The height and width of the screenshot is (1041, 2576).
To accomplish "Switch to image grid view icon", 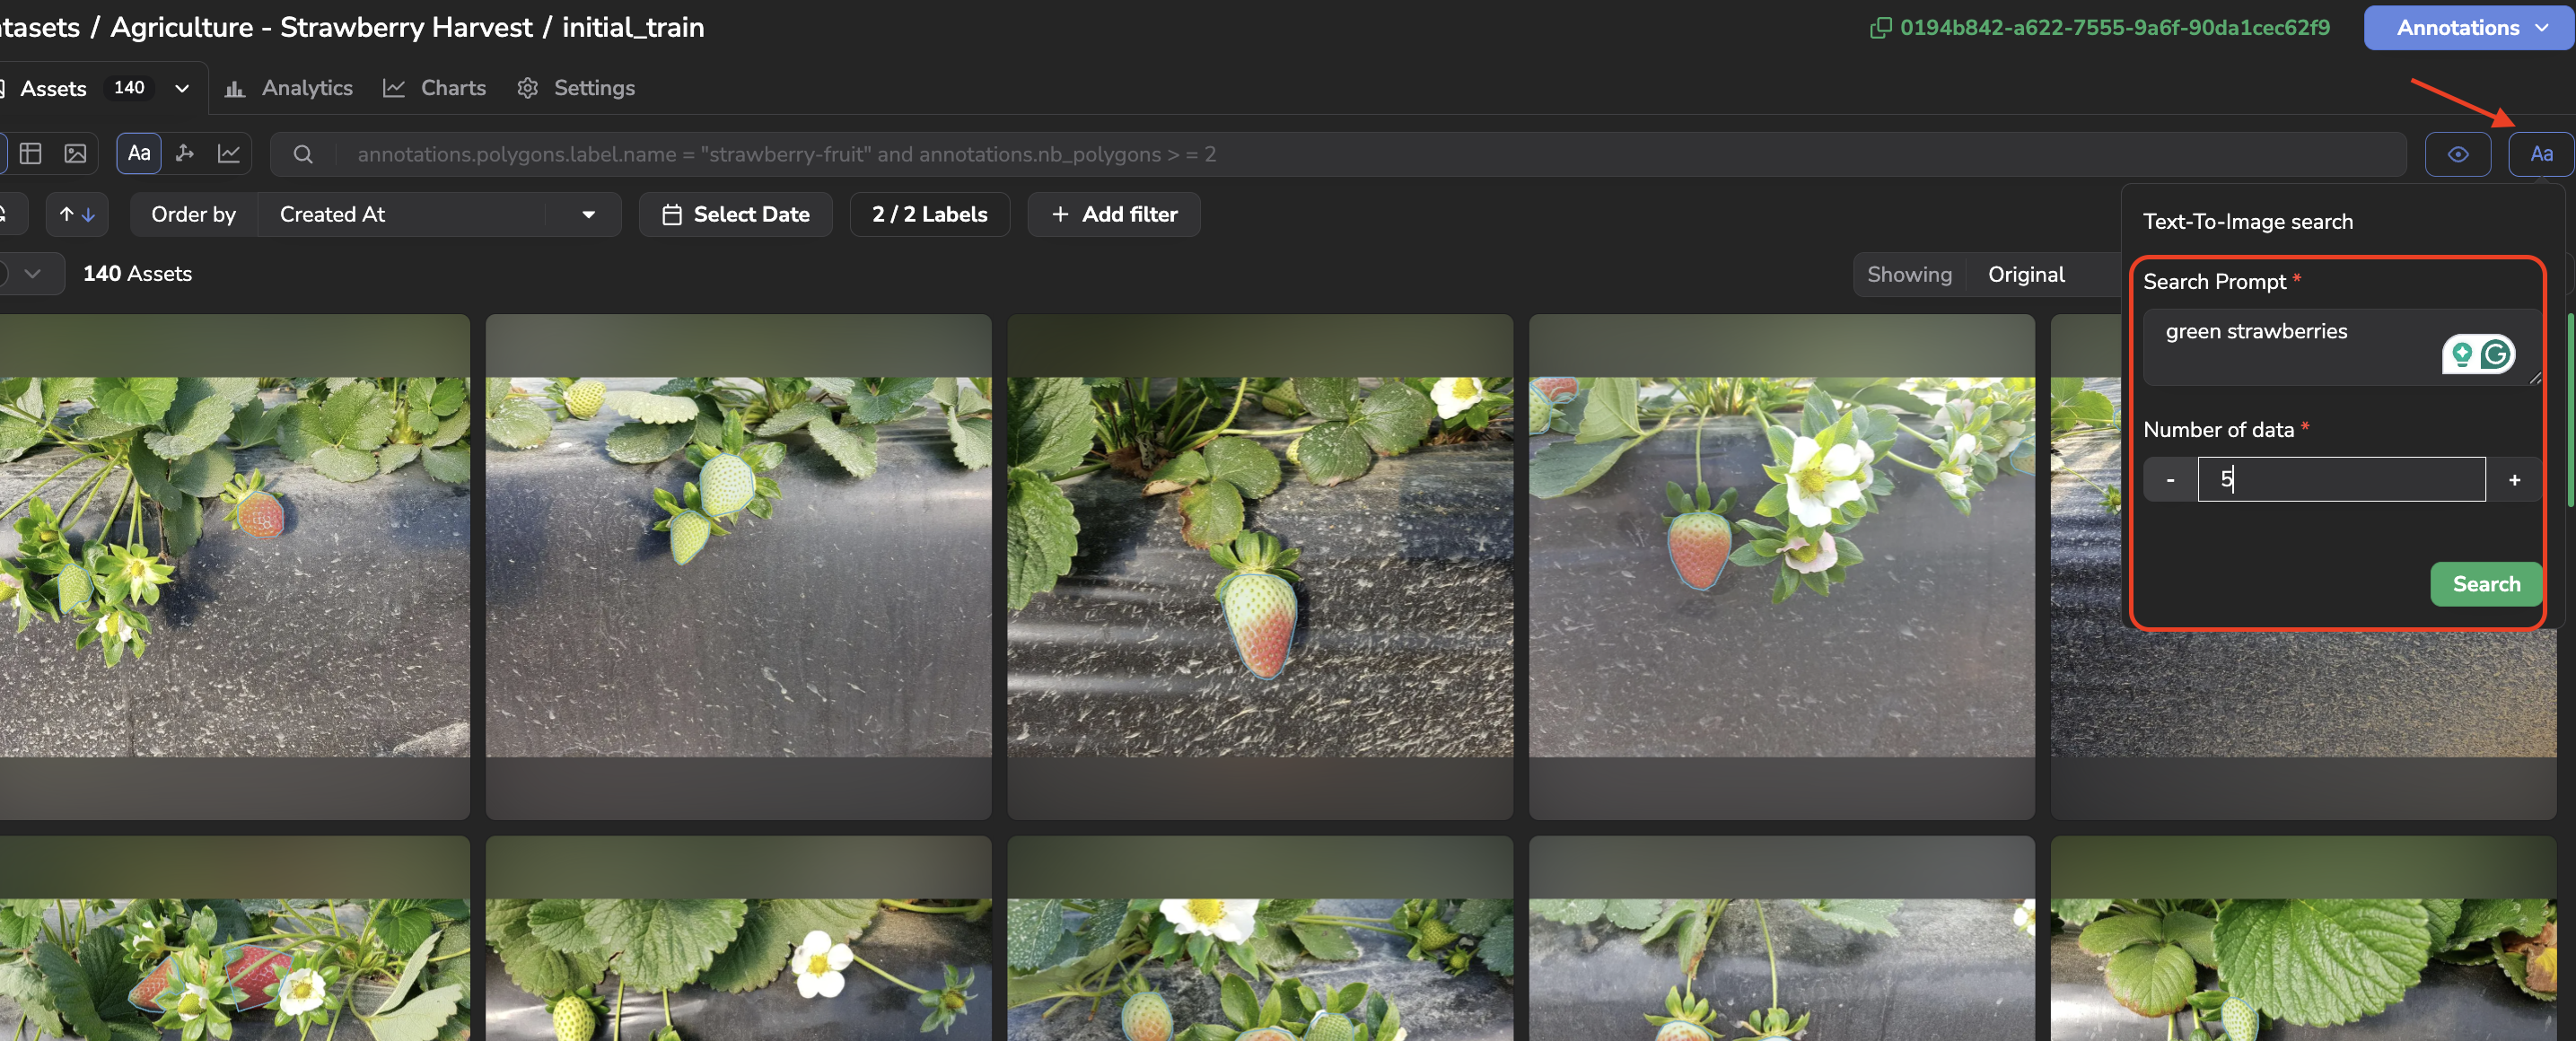I will pos(76,154).
